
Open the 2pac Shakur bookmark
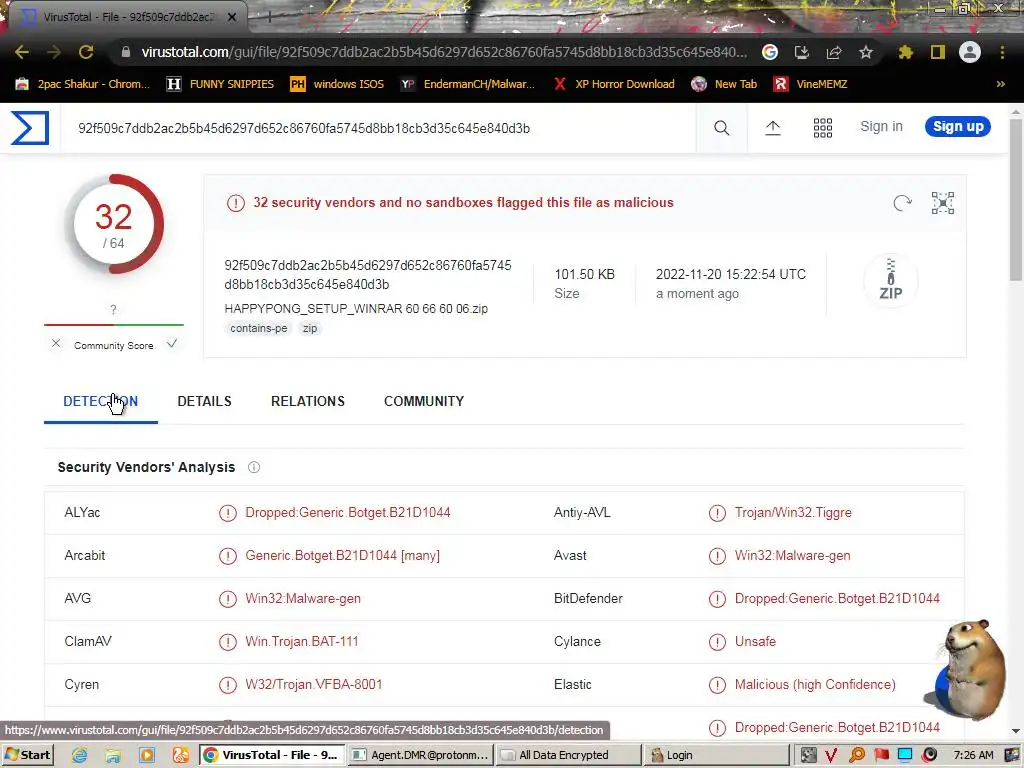(x=82, y=84)
